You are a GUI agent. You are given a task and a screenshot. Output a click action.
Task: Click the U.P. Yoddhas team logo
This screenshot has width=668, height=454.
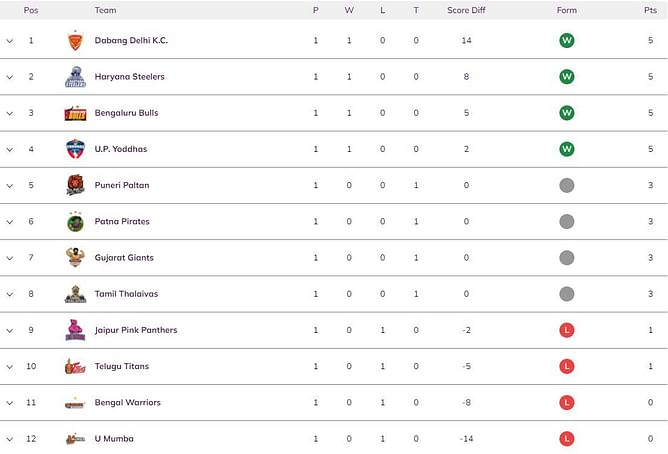click(75, 149)
